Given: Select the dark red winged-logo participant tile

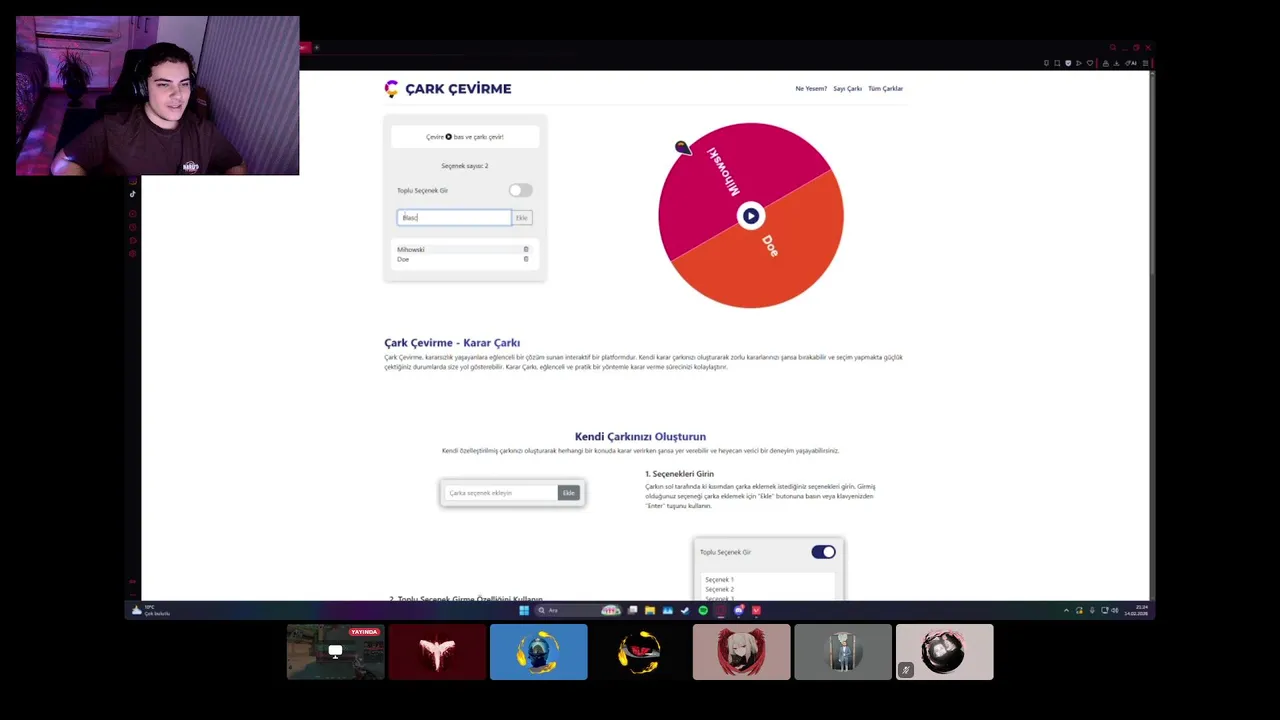Looking at the screenshot, I should pos(437,652).
